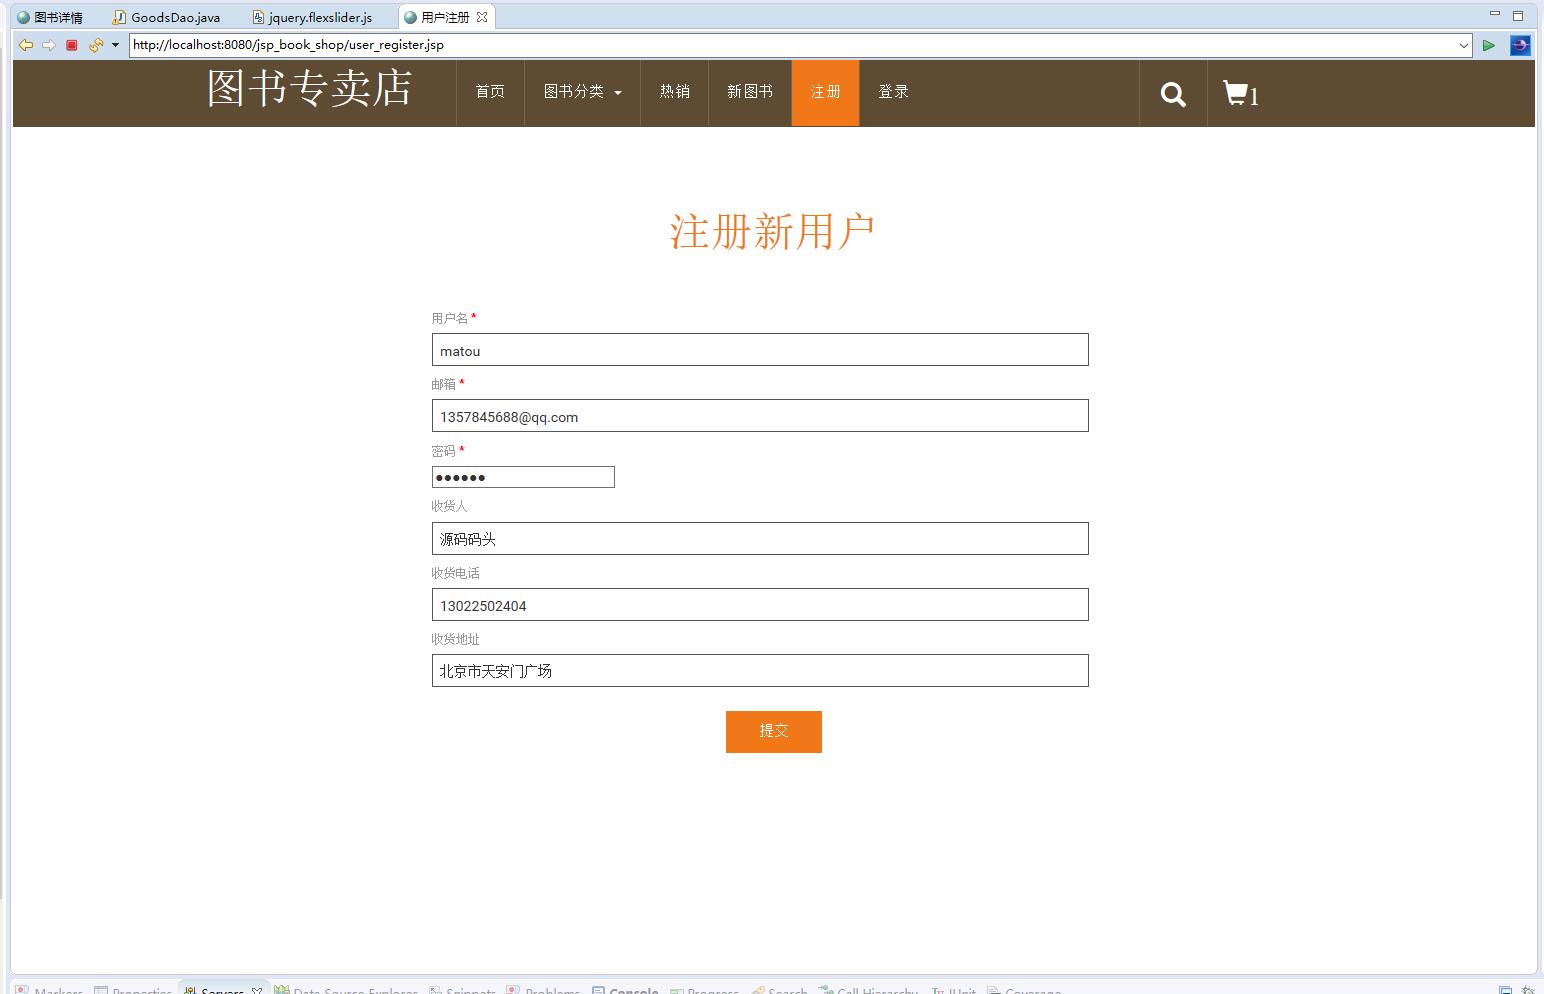Click the 提交 submit button
Viewport: 1544px width, 994px height.
773,731
